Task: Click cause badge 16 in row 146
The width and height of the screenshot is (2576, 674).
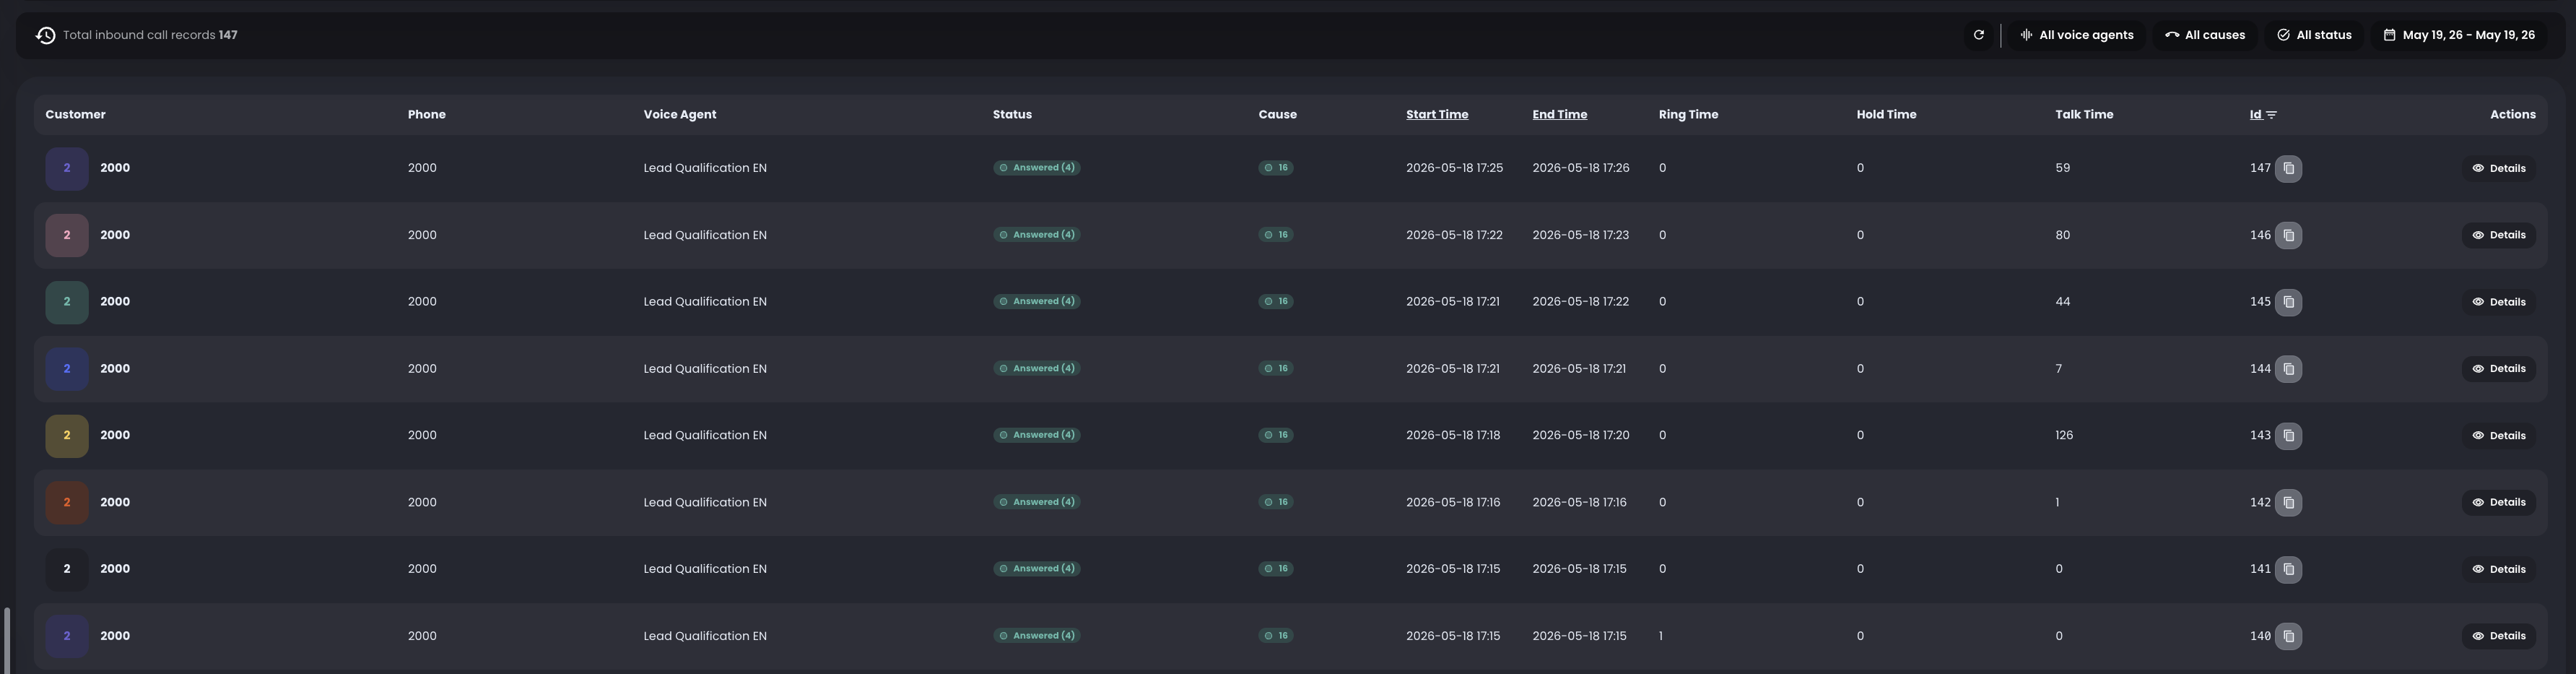Action: coord(1276,235)
